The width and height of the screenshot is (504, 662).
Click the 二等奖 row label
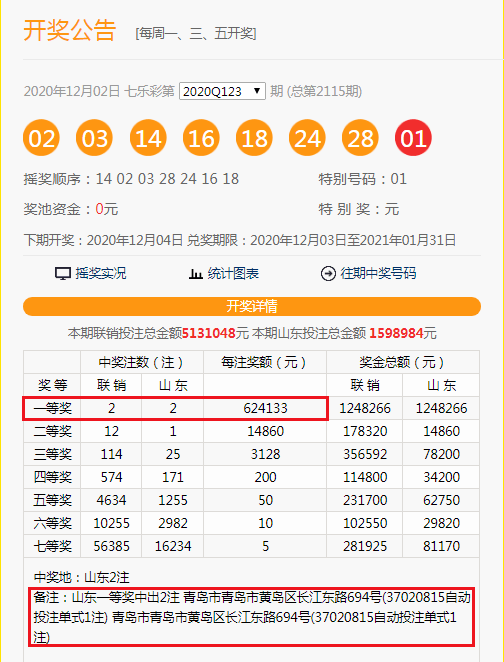pyautogui.click(x=52, y=431)
